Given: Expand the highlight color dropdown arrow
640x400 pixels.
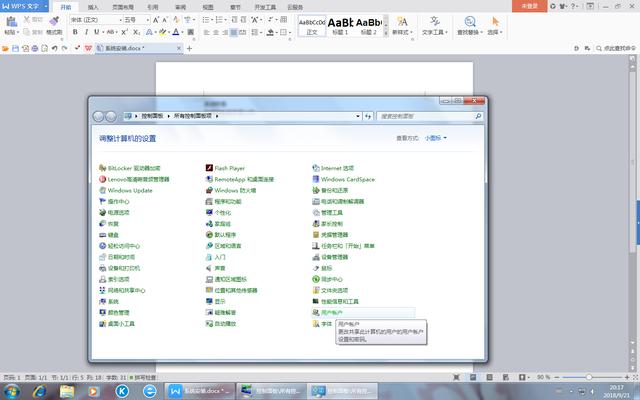Looking at the screenshot, I should 169,32.
